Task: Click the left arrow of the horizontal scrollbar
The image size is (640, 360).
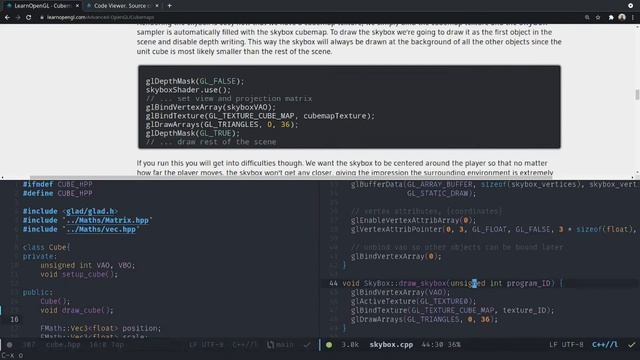Action: (2, 178)
